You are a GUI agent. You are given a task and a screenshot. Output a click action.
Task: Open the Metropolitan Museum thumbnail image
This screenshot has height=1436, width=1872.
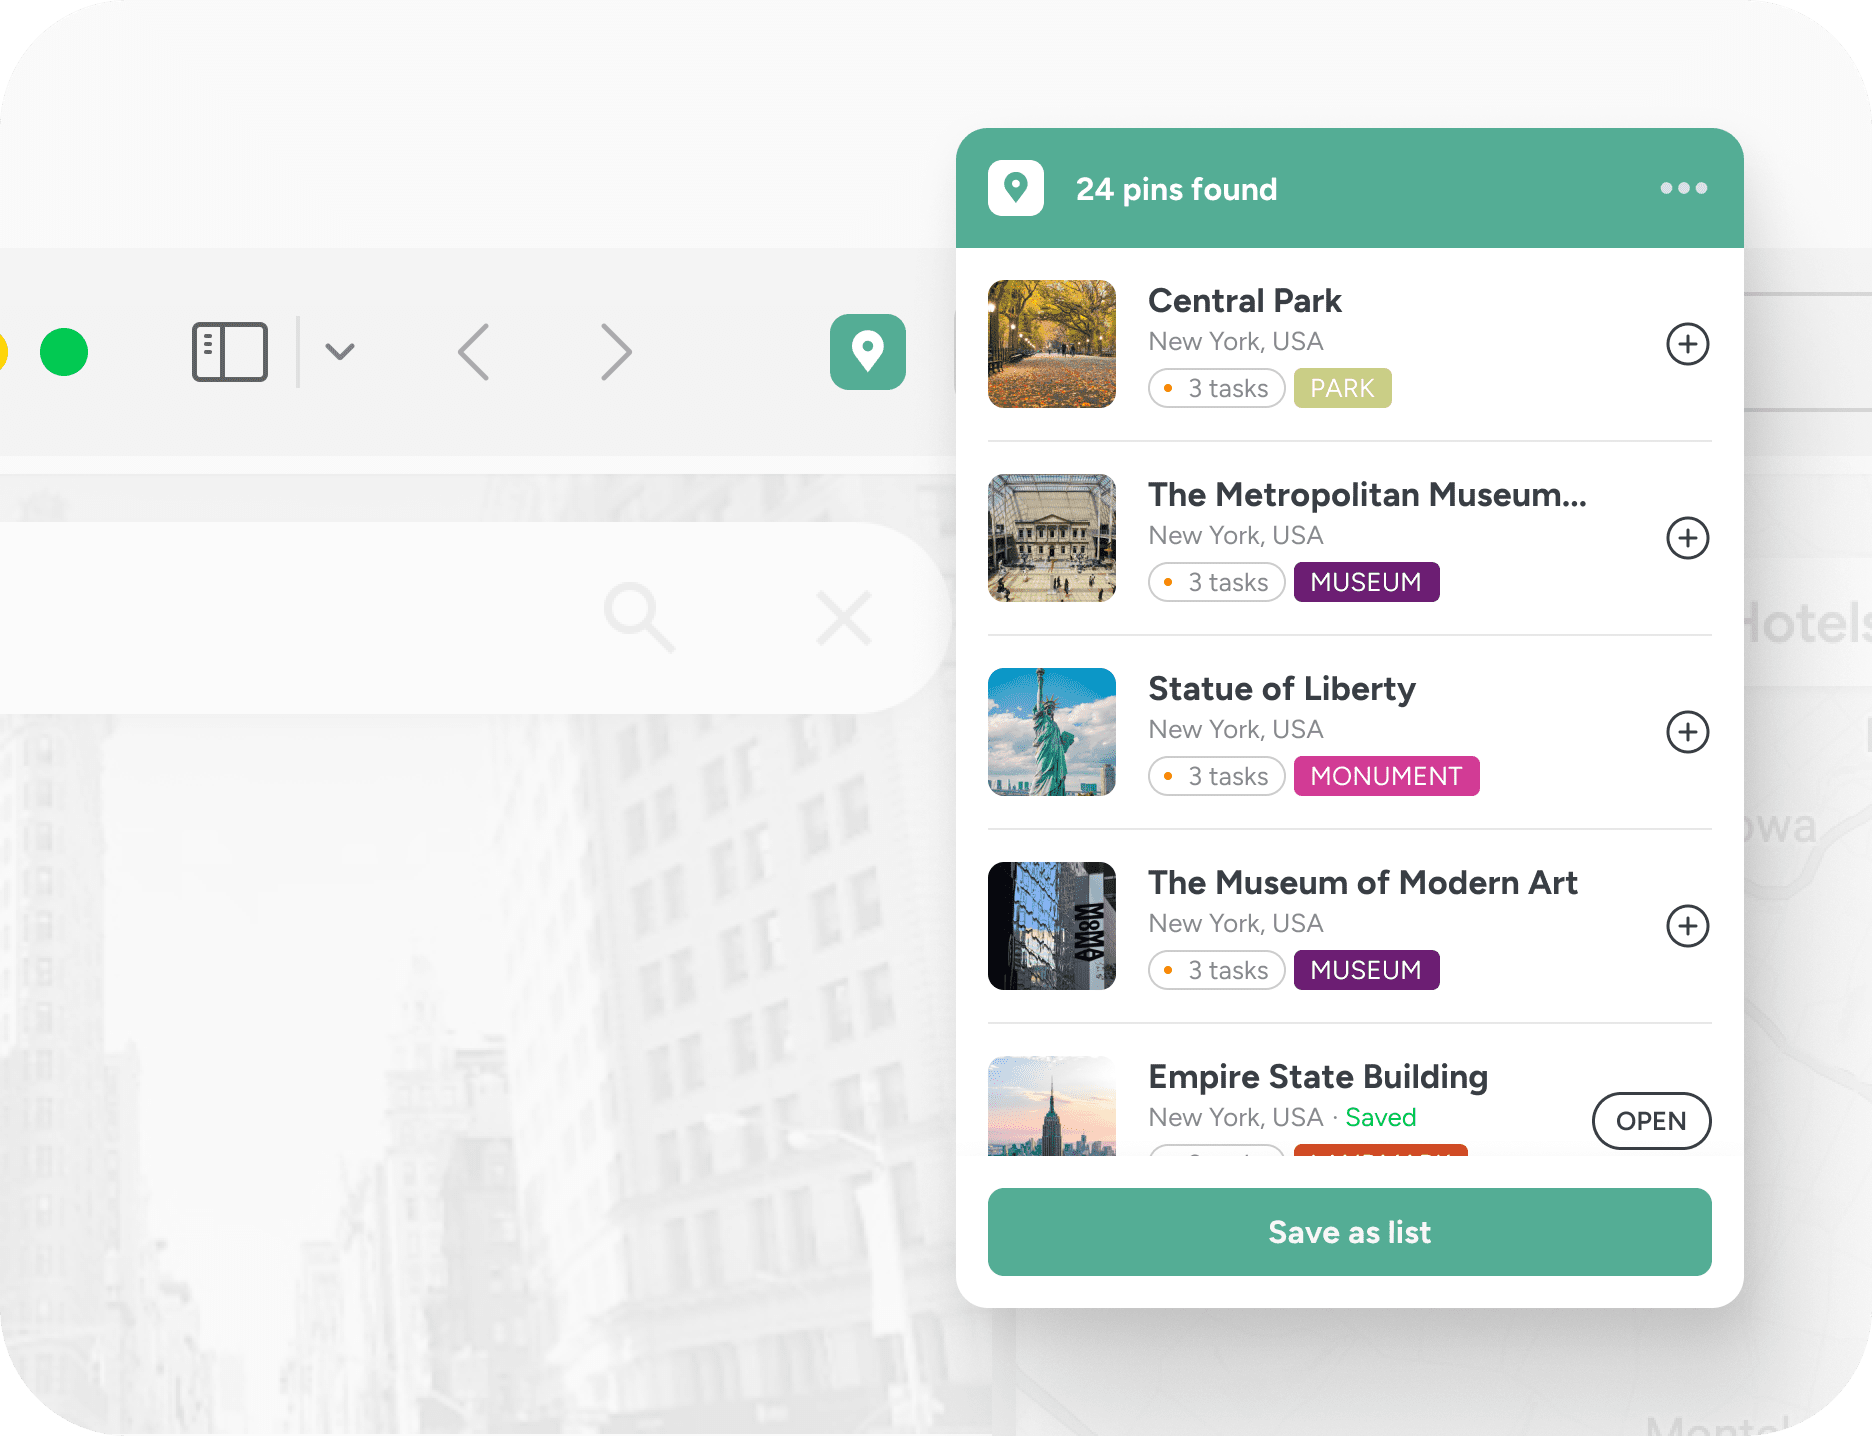coord(1052,538)
